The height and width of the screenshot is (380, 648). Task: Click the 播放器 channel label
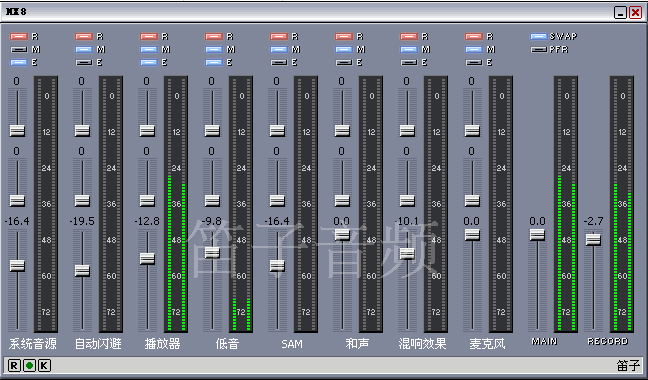tap(162, 344)
